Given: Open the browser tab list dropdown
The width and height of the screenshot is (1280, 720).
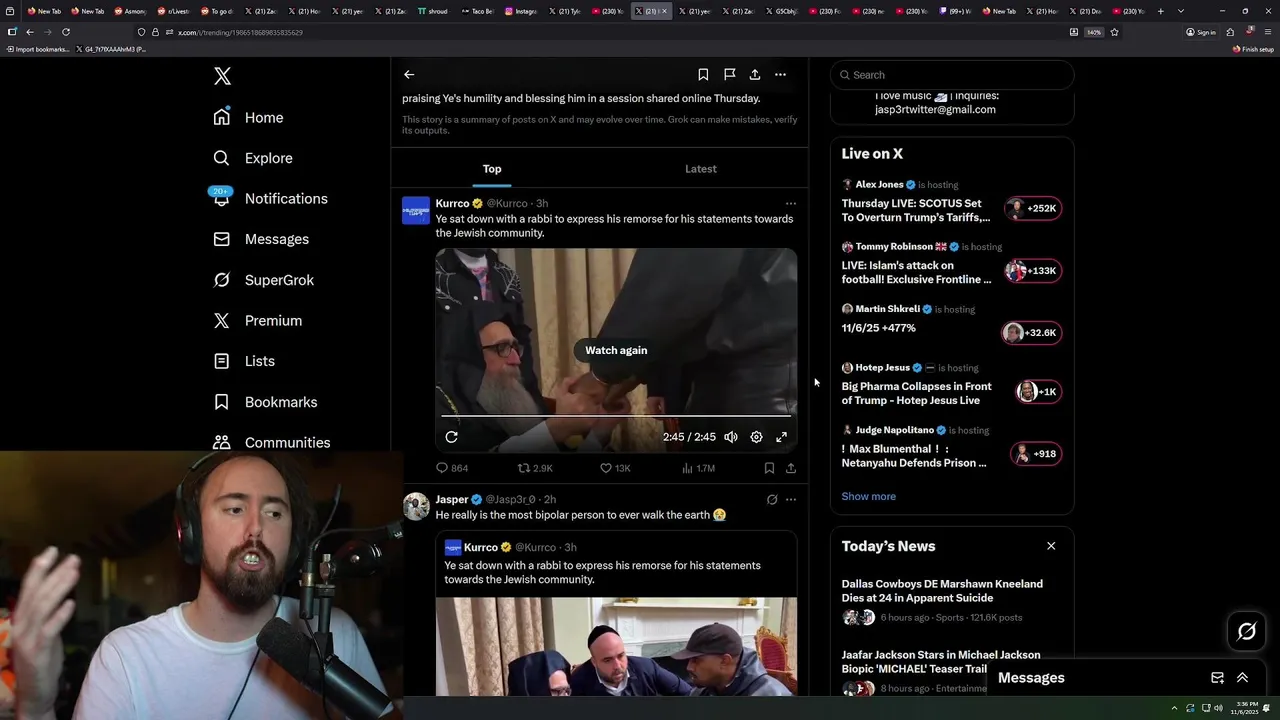Looking at the screenshot, I should (1181, 11).
